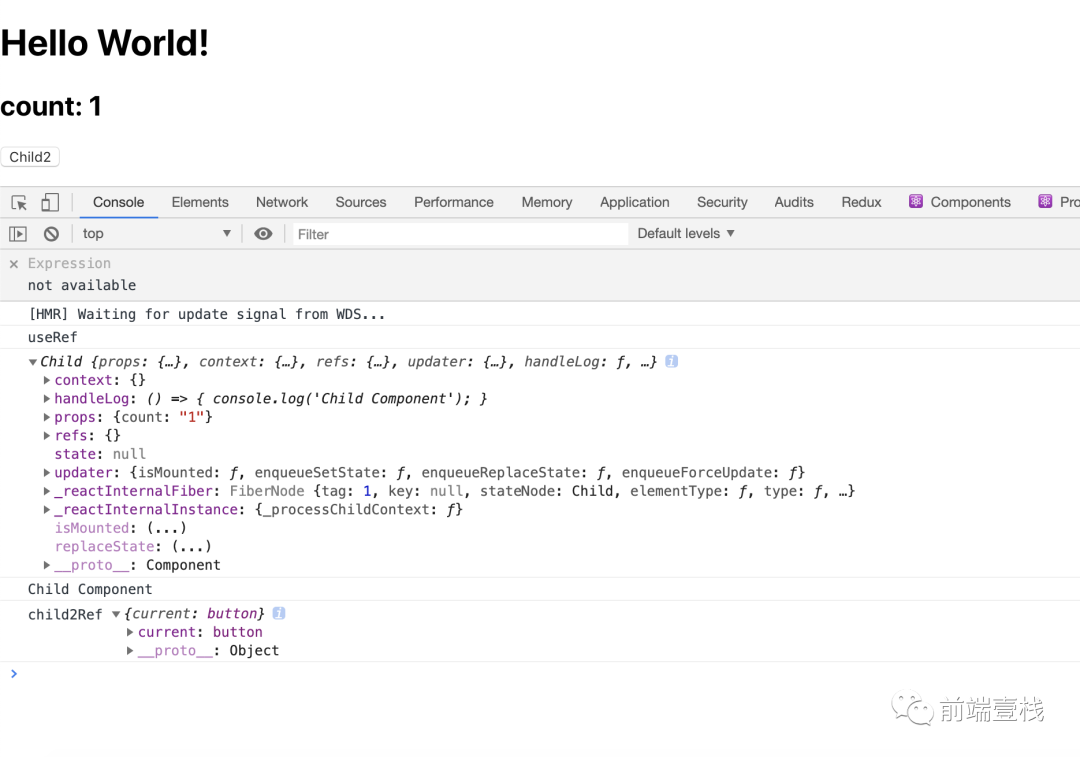Screen dimensions: 1080x757
Task: Expand the updater property
Action: pyautogui.click(x=47, y=473)
